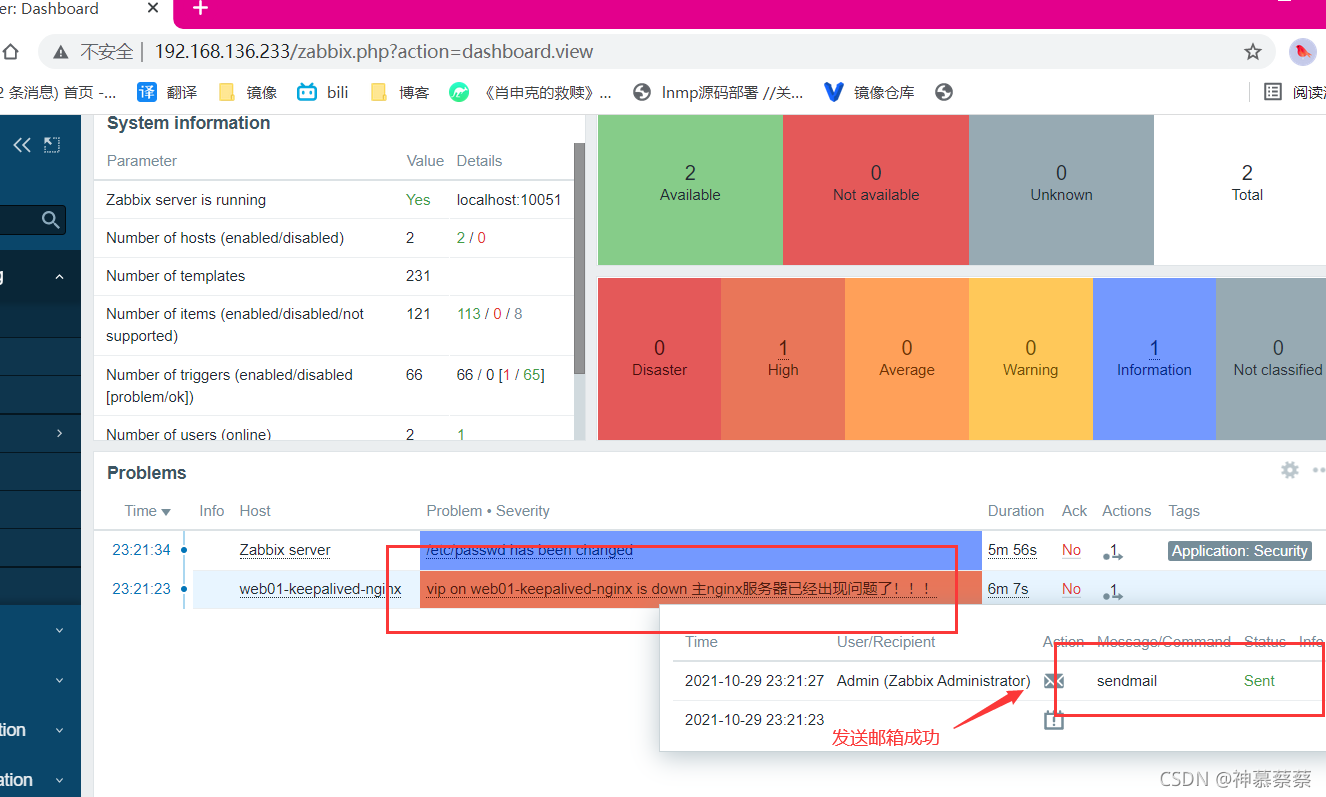
Task: Open the bili bookmark
Action: click(x=323, y=92)
